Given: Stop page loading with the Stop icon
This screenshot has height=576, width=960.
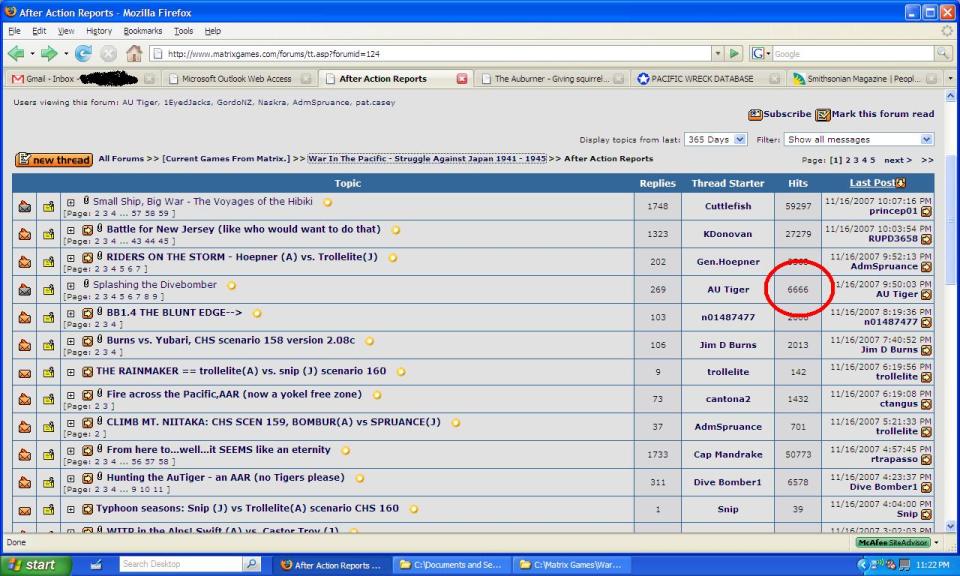Looking at the screenshot, I should [x=108, y=54].
